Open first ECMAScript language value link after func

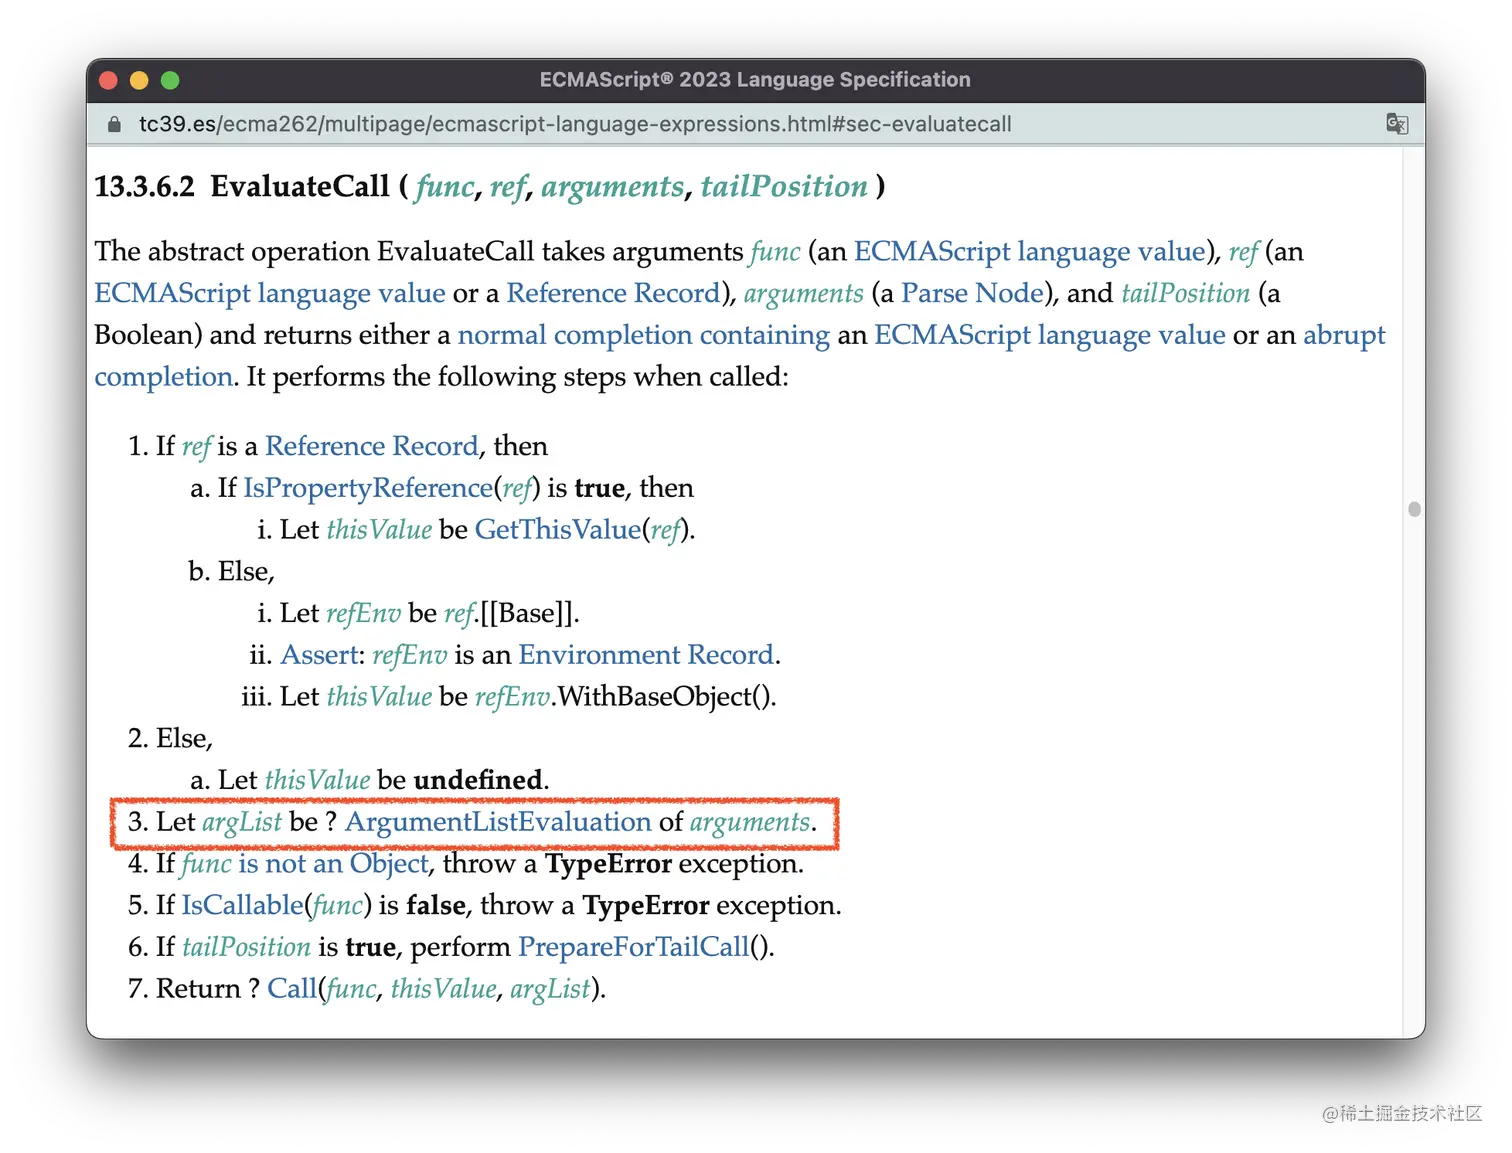coord(1029,251)
